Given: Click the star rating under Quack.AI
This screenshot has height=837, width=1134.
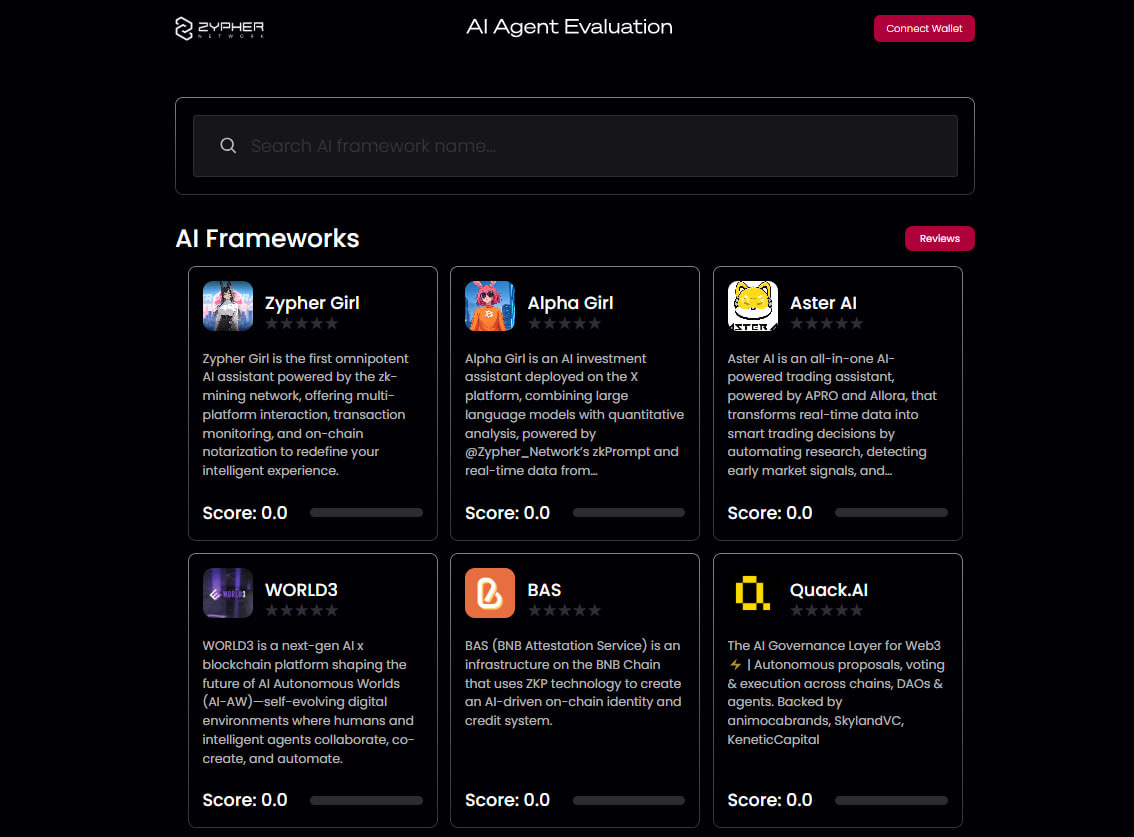Looking at the screenshot, I should [x=827, y=611].
